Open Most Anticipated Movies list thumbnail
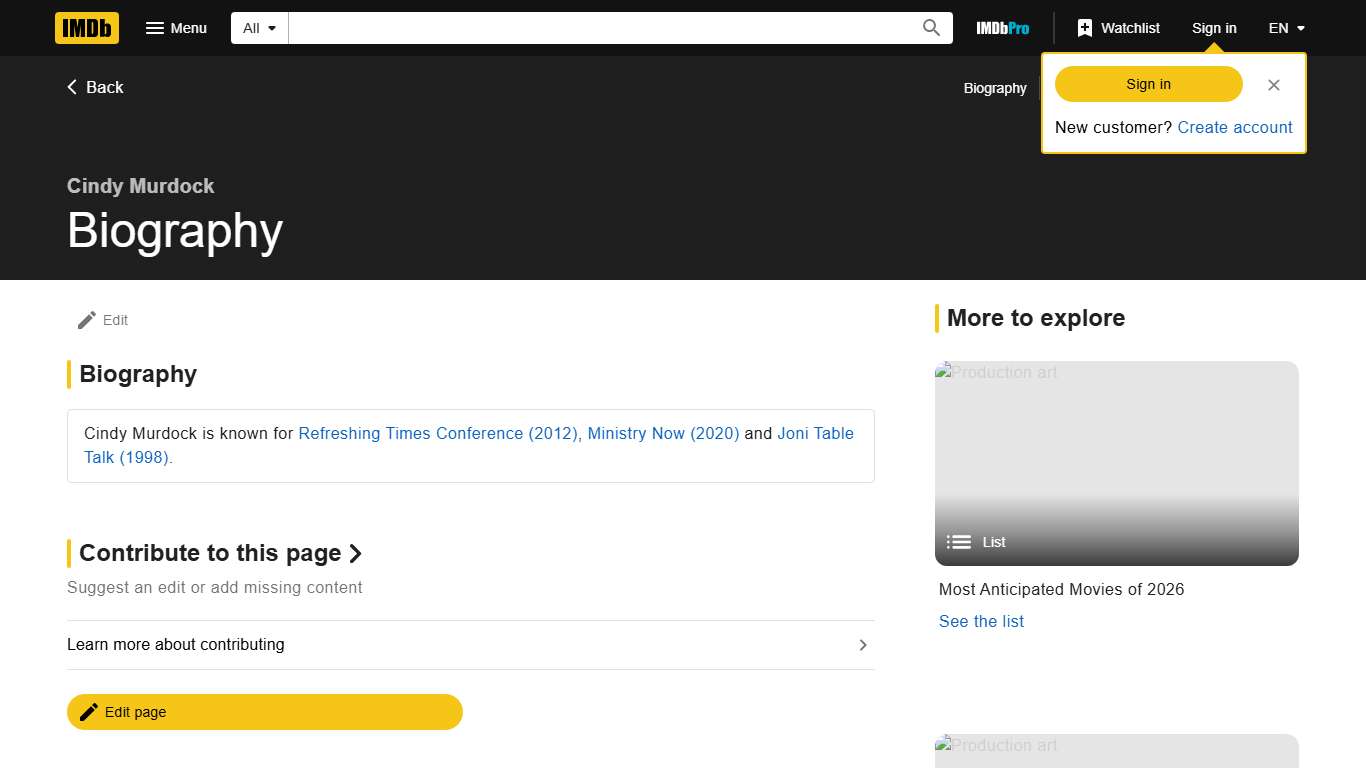The image size is (1366, 768). [x=1116, y=463]
